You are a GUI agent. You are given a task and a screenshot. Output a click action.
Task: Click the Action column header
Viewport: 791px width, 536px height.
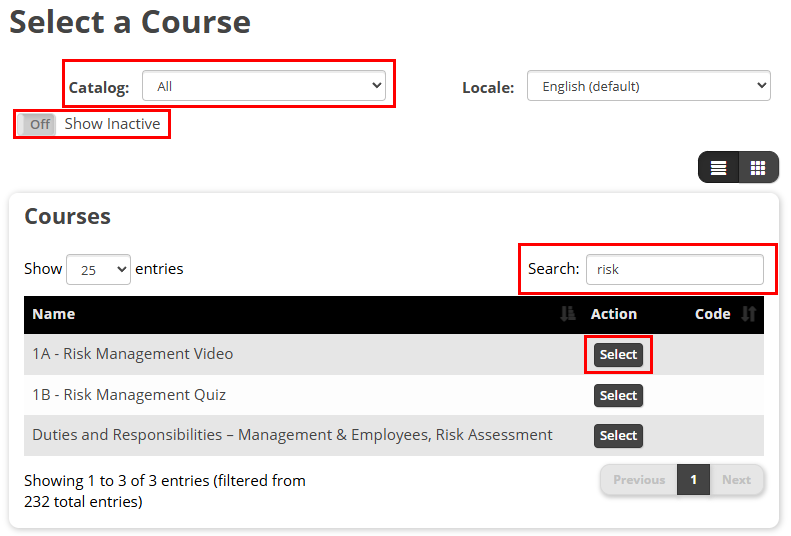pyautogui.click(x=613, y=314)
